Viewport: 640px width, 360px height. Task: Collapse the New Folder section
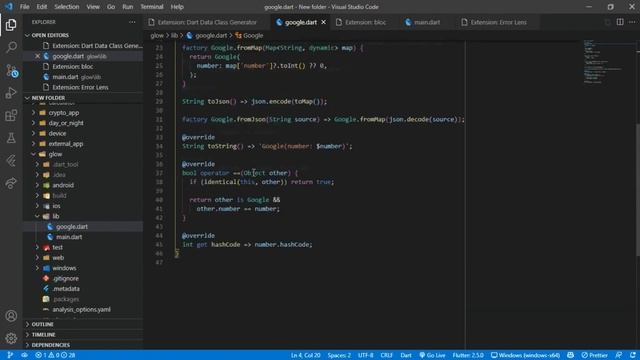(83, 98)
